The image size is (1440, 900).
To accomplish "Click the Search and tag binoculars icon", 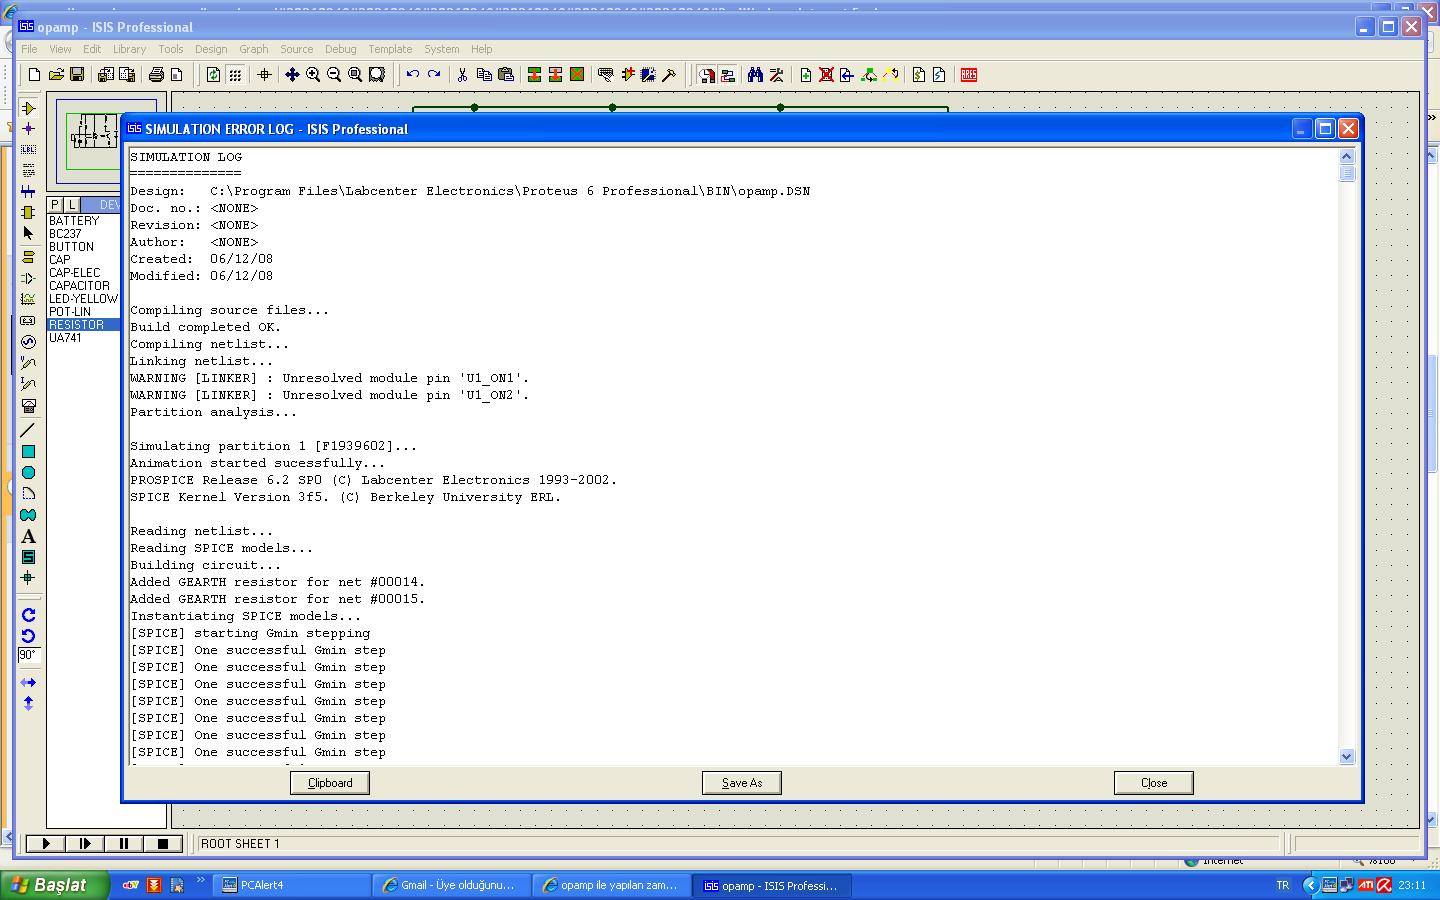I will coord(755,75).
